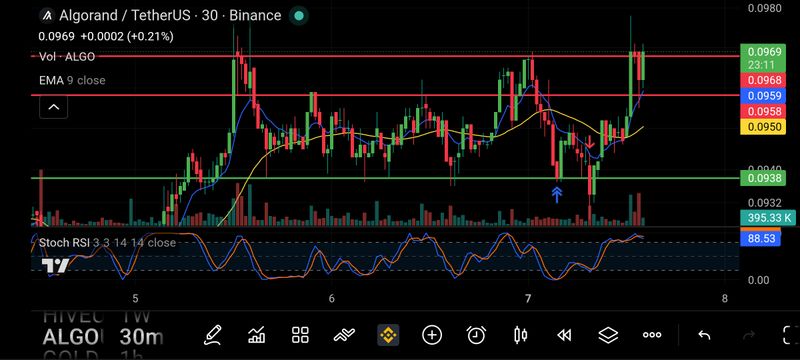Create an alert with alarm clock icon
This screenshot has height=360, width=800.
click(x=476, y=335)
